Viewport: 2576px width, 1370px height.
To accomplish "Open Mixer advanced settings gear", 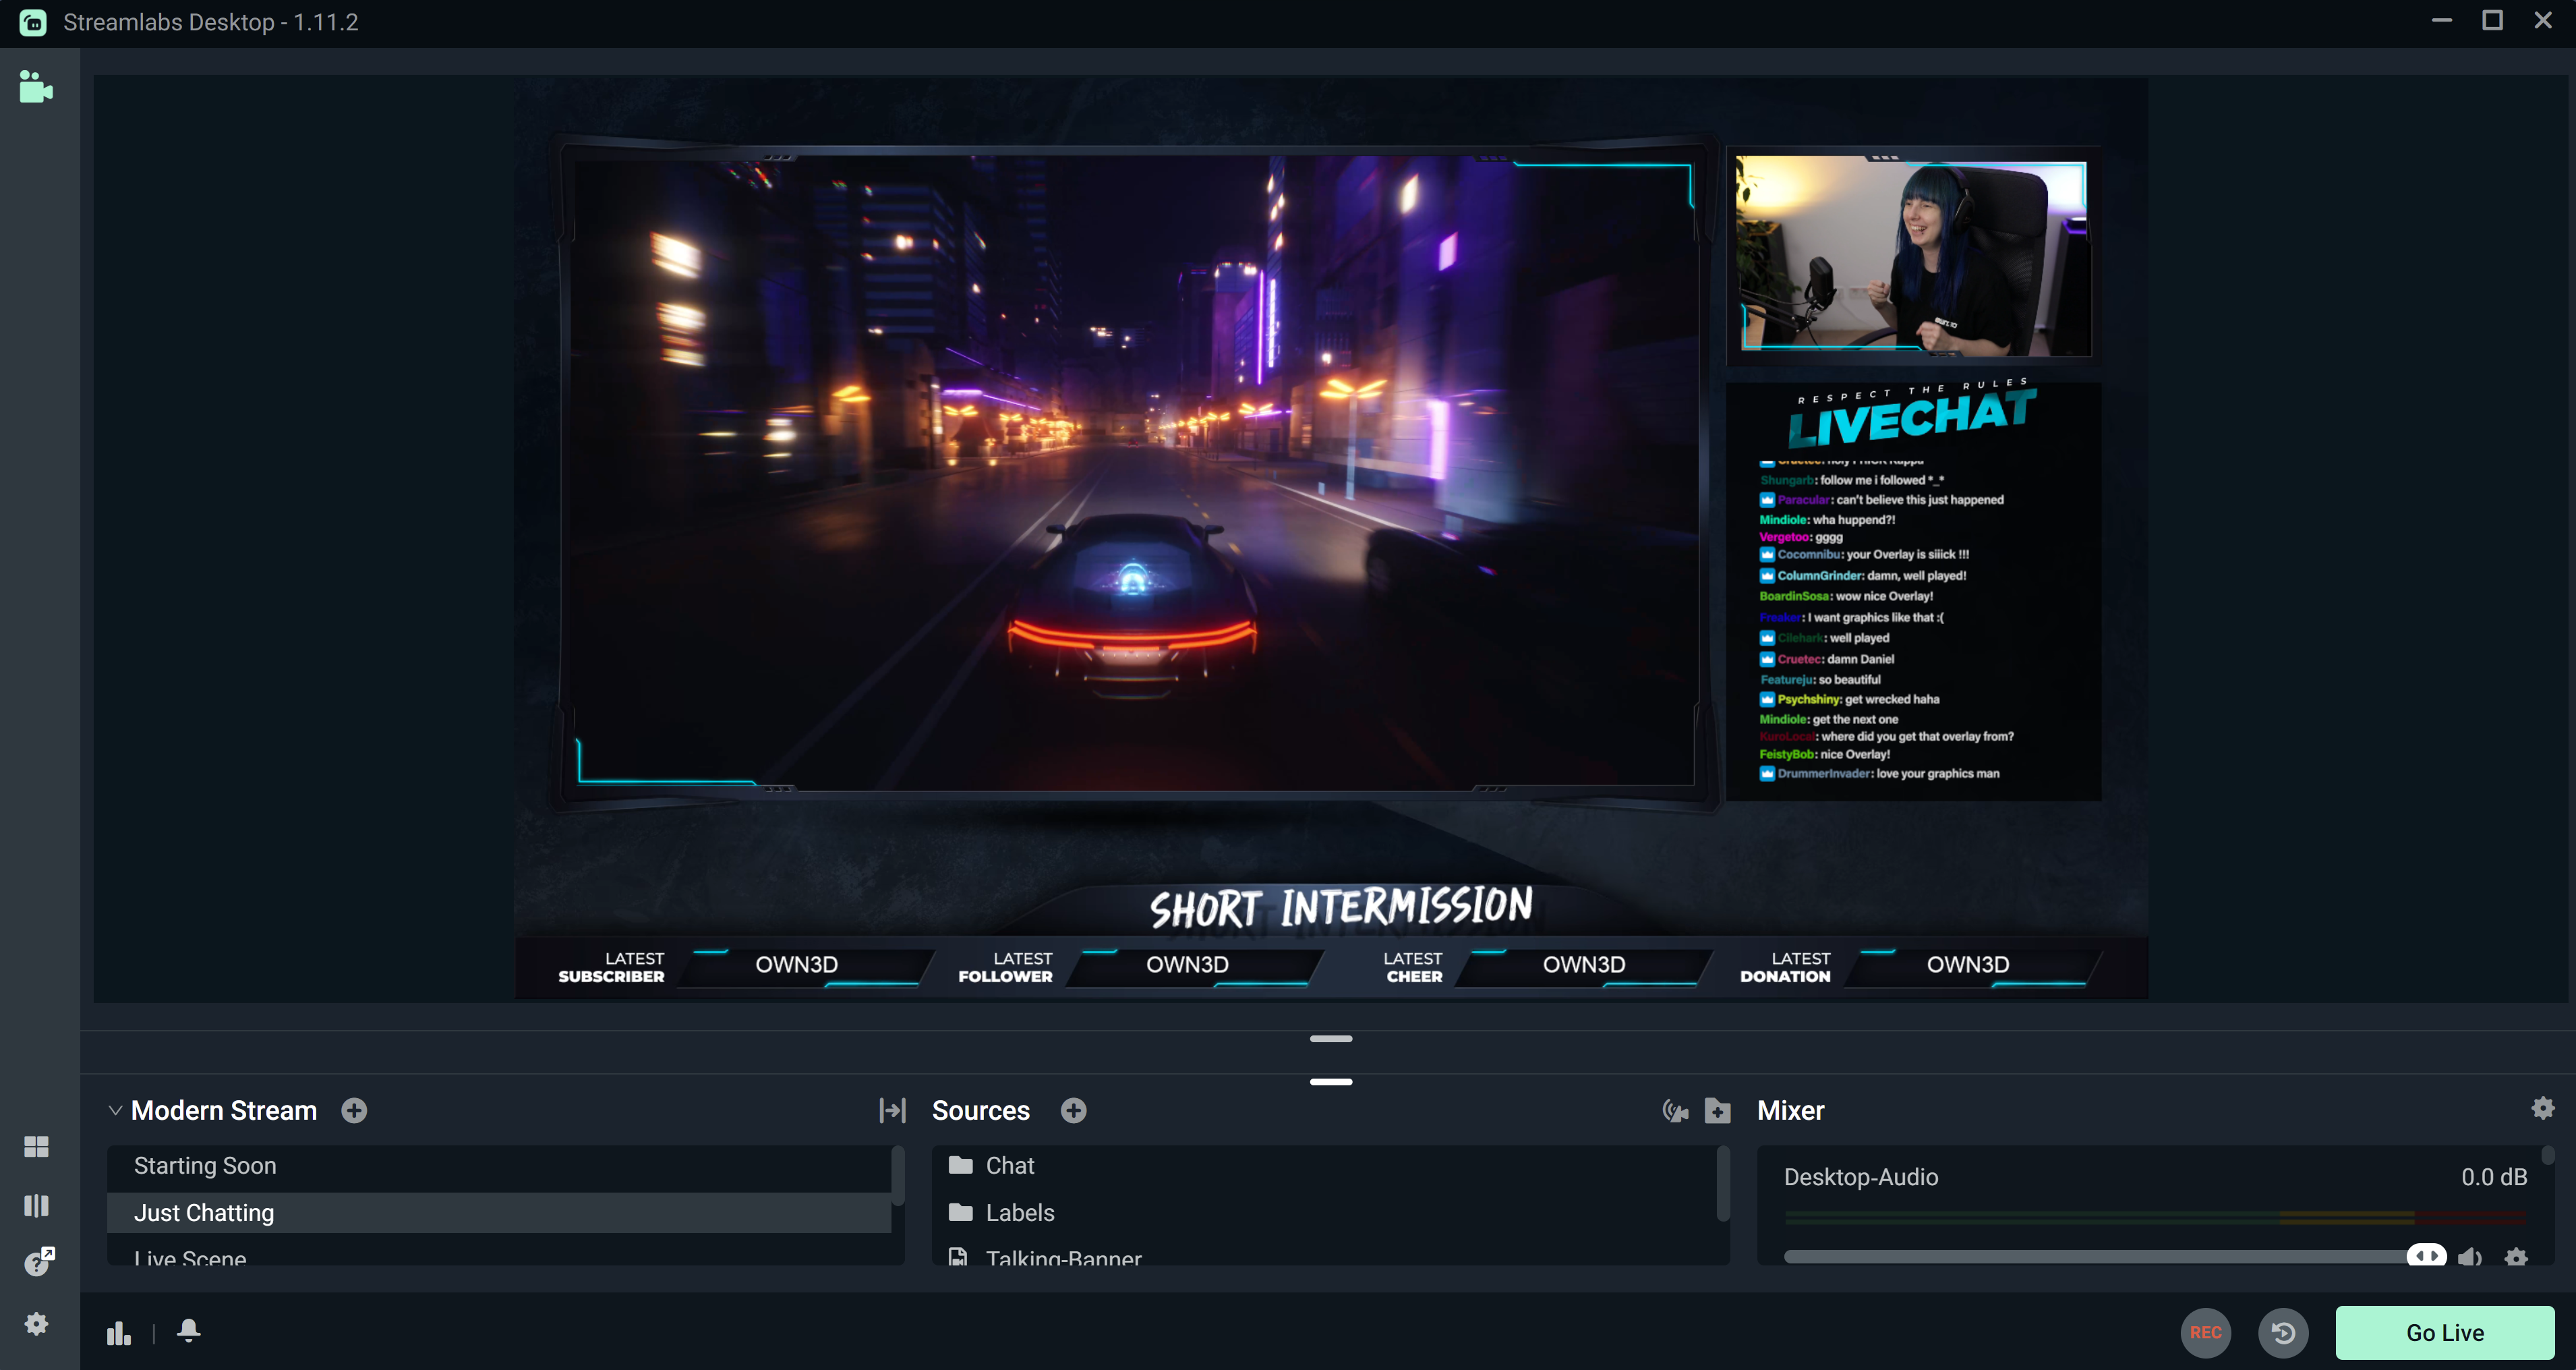I will tap(2542, 1108).
